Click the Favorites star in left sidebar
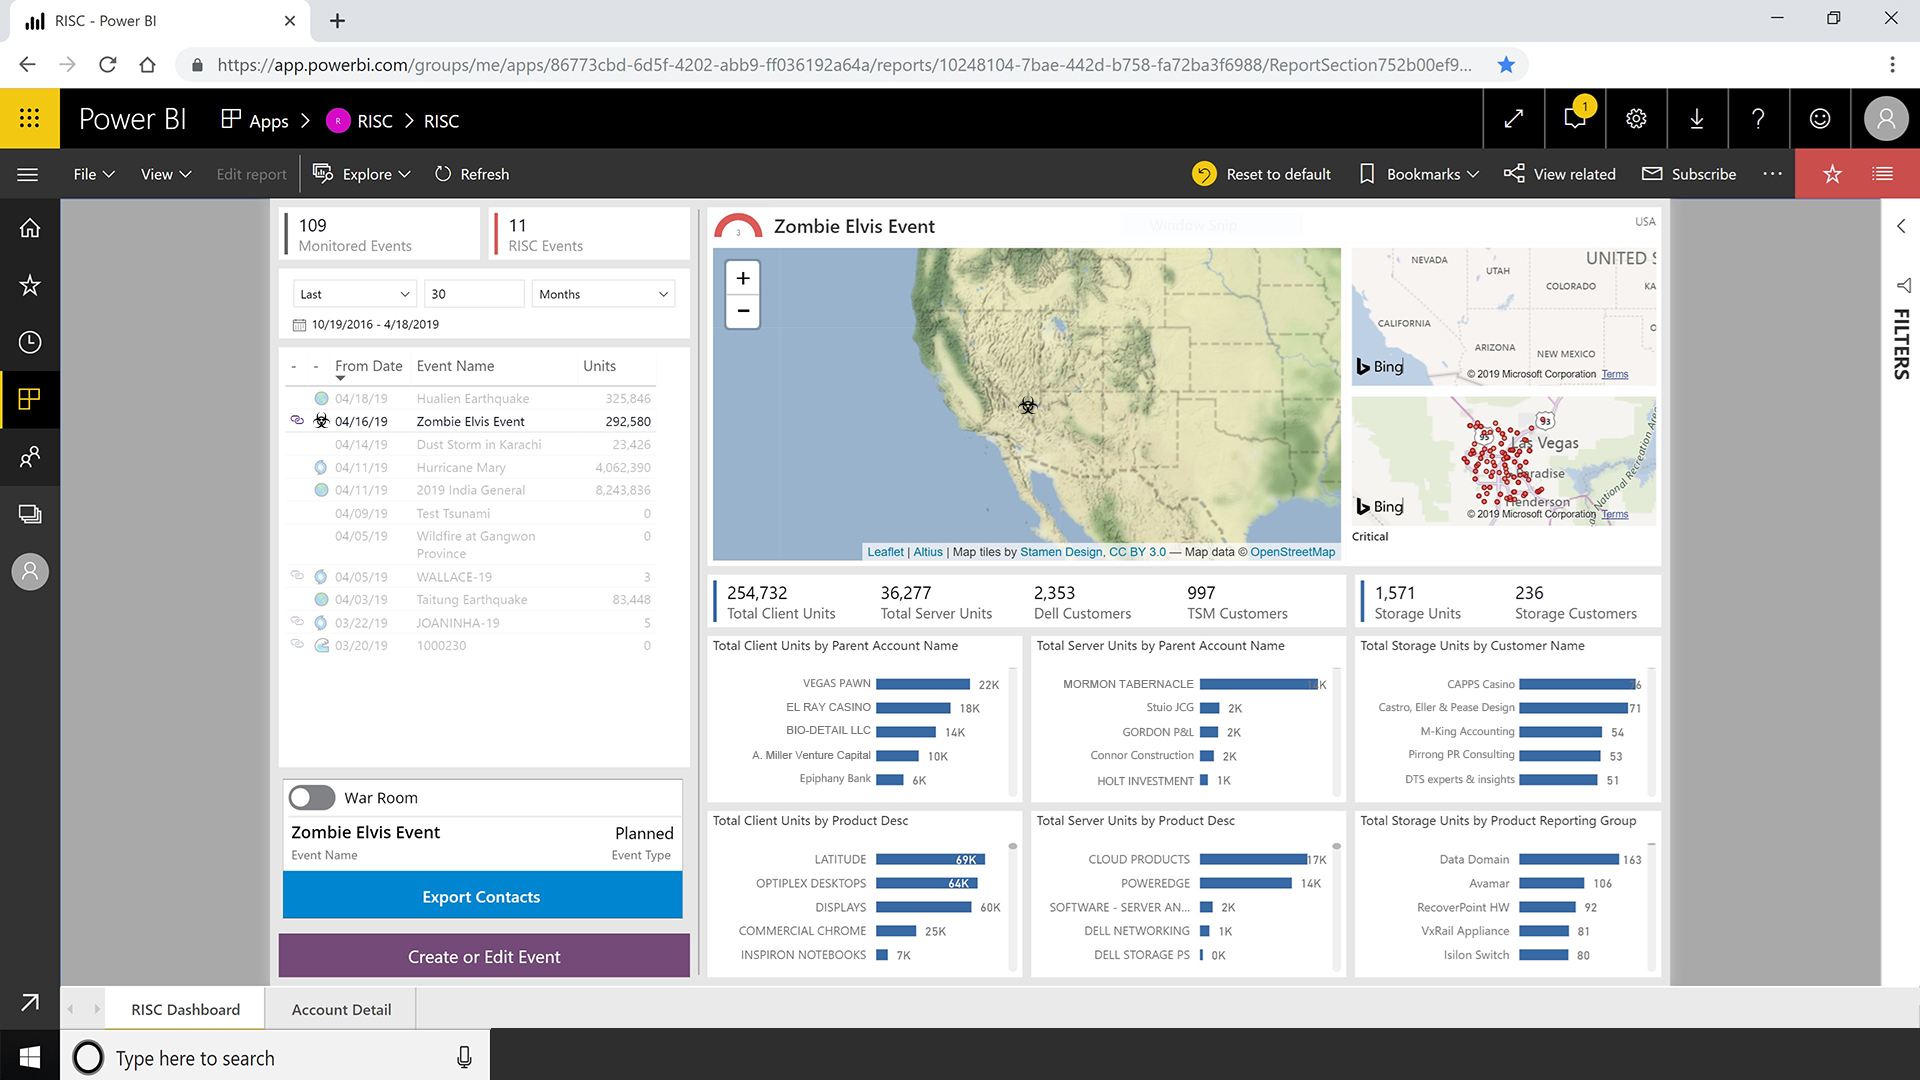Screen dimensions: 1920x1080 [29, 285]
